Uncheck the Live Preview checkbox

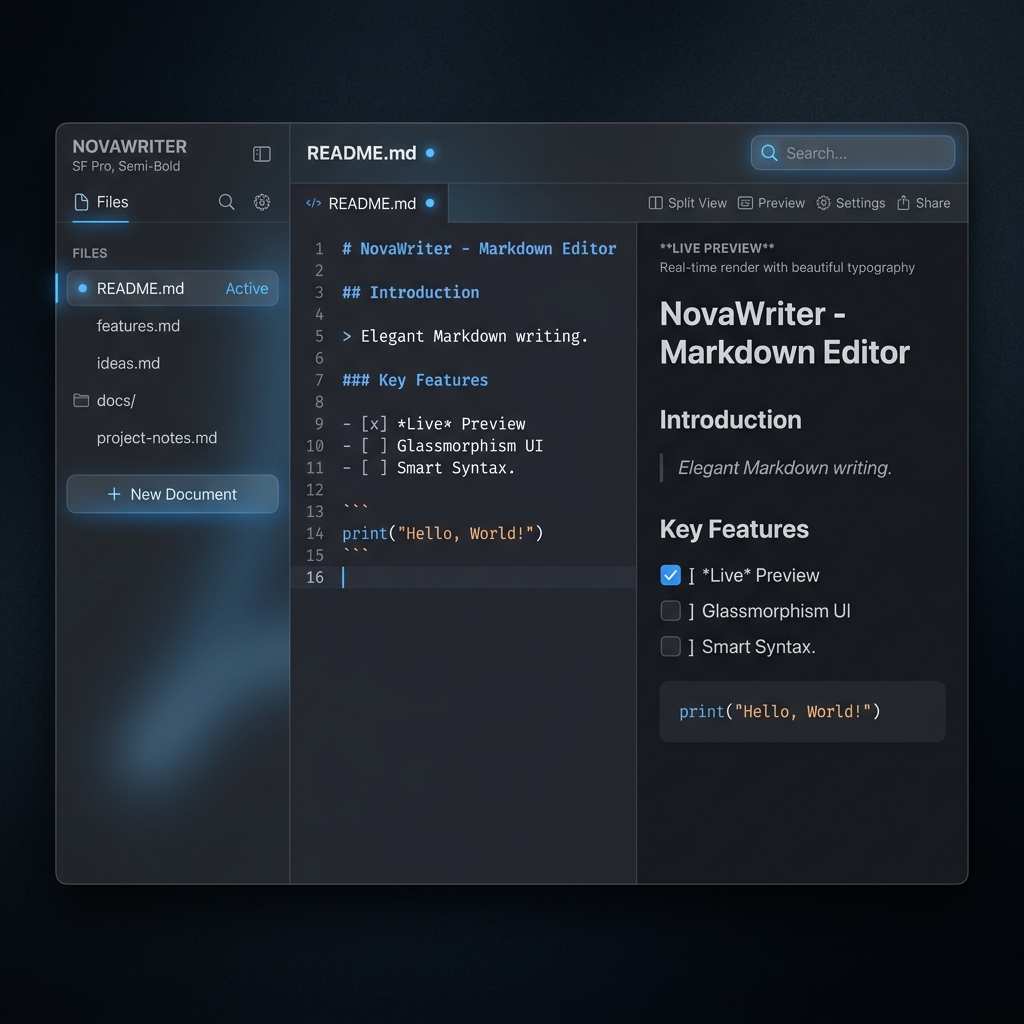[x=670, y=575]
